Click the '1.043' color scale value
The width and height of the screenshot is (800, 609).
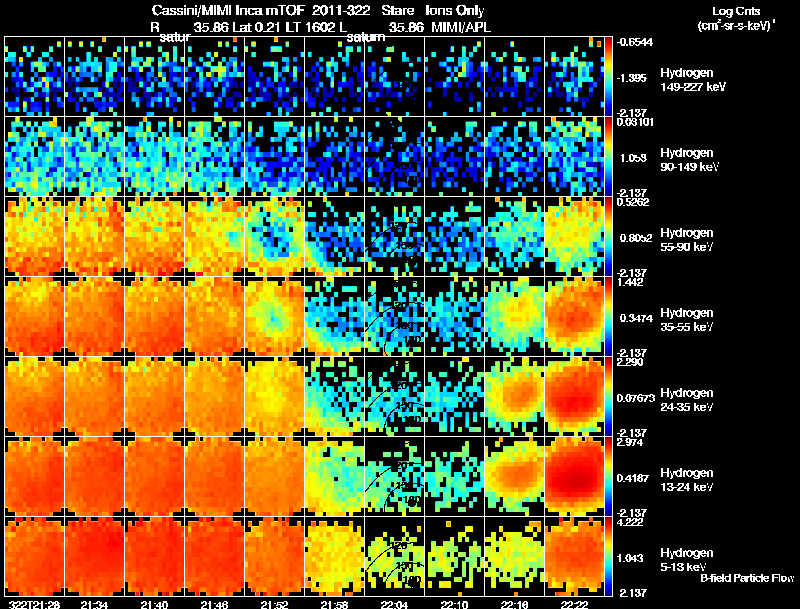(x=632, y=558)
